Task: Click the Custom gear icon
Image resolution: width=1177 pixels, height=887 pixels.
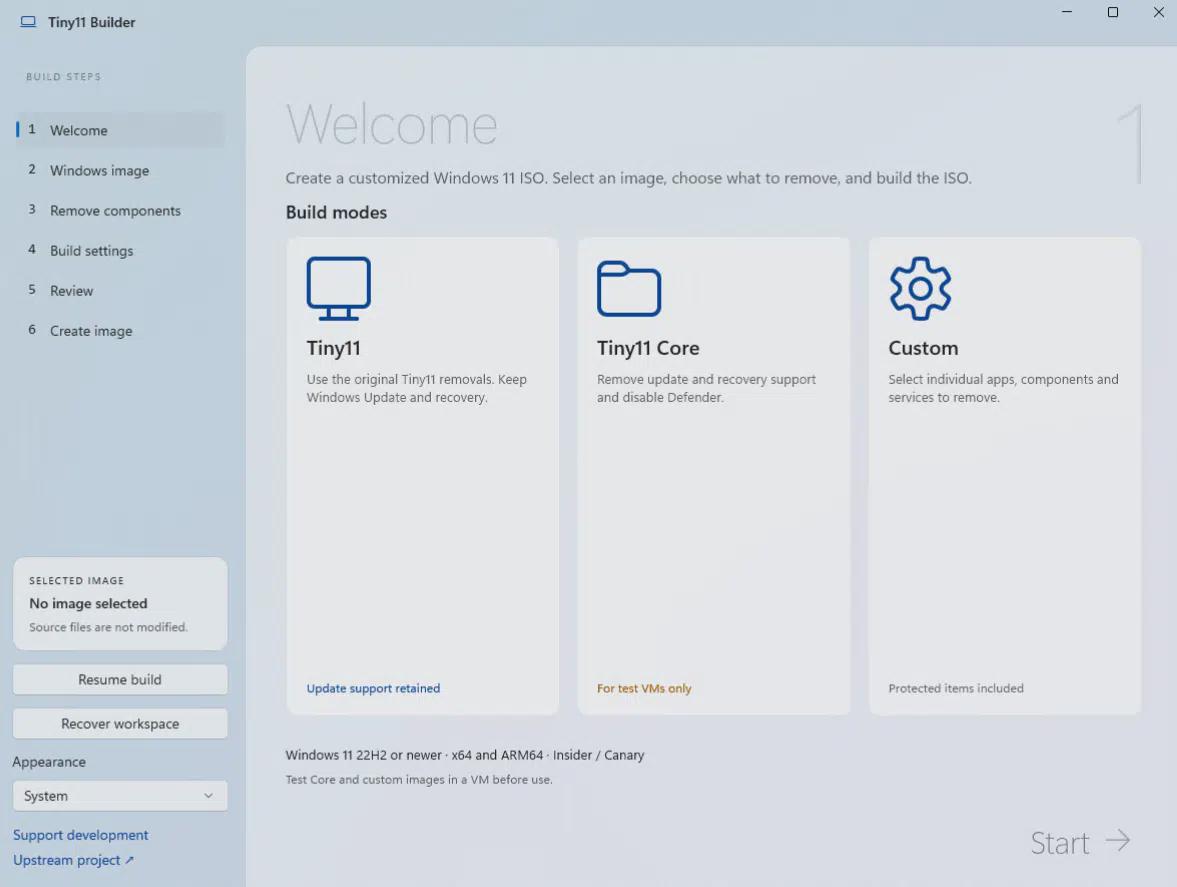Action: tap(920, 288)
